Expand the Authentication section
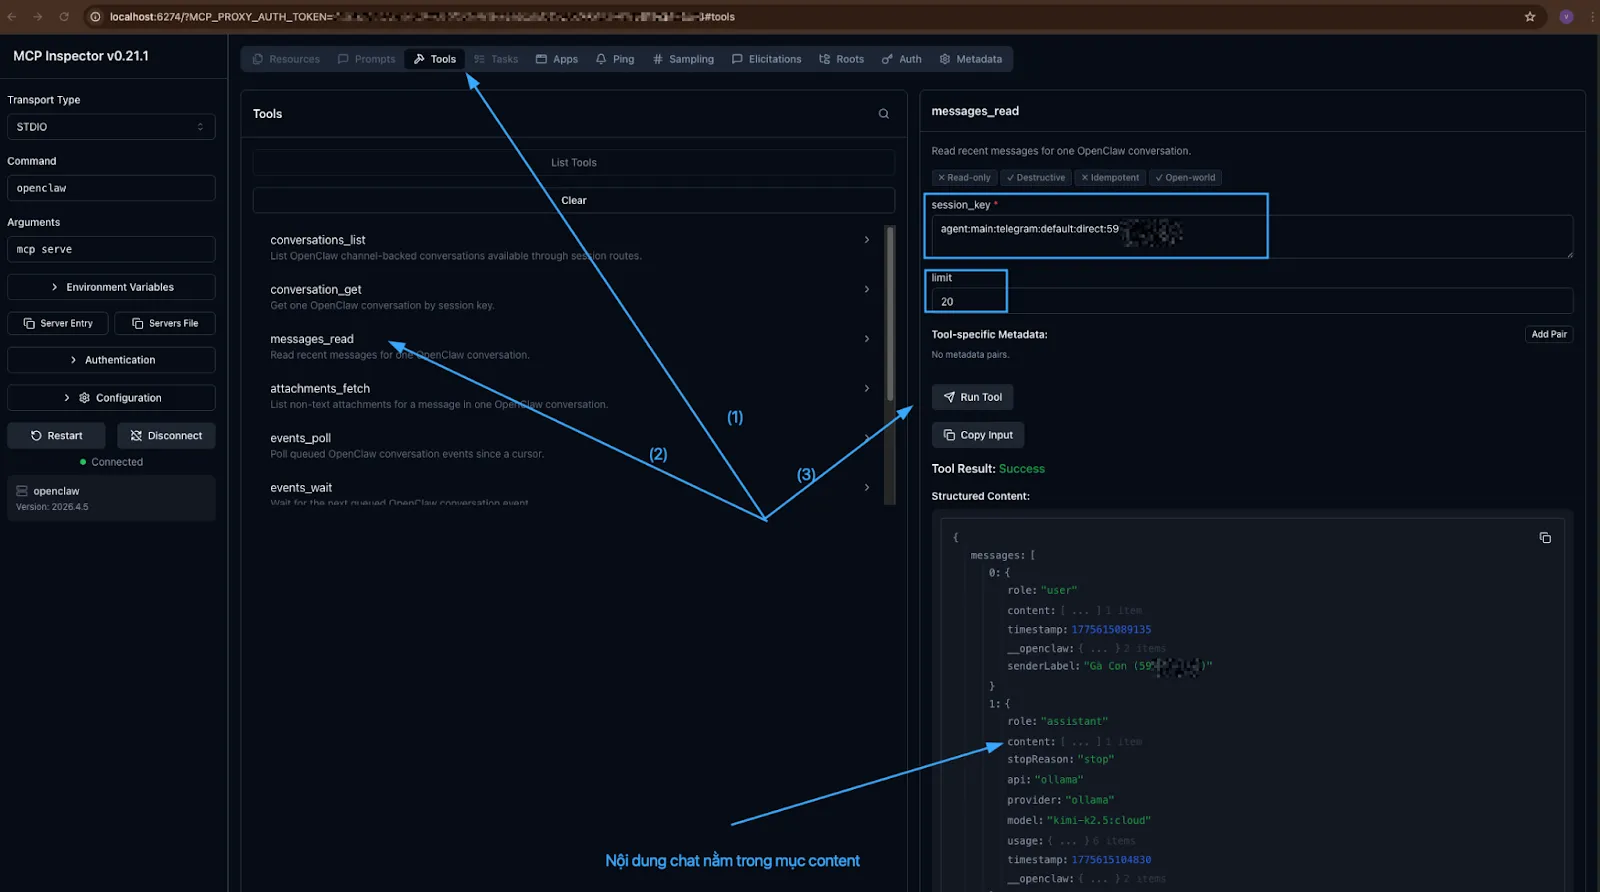Viewport: 1600px width, 892px height. tap(111, 360)
